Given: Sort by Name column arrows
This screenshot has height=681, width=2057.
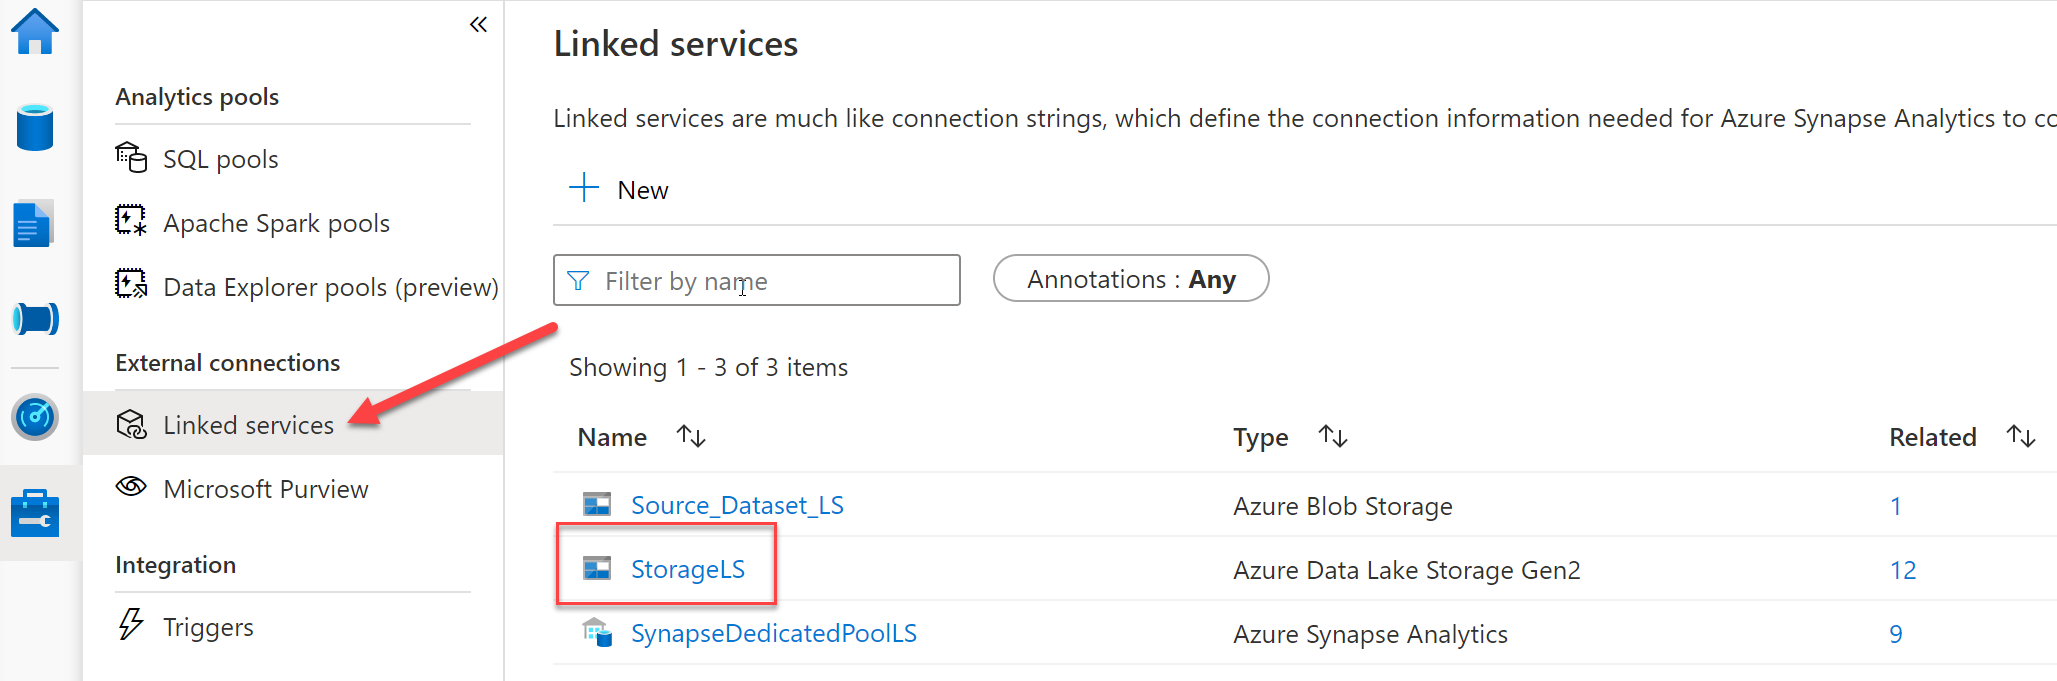Looking at the screenshot, I should (x=691, y=436).
